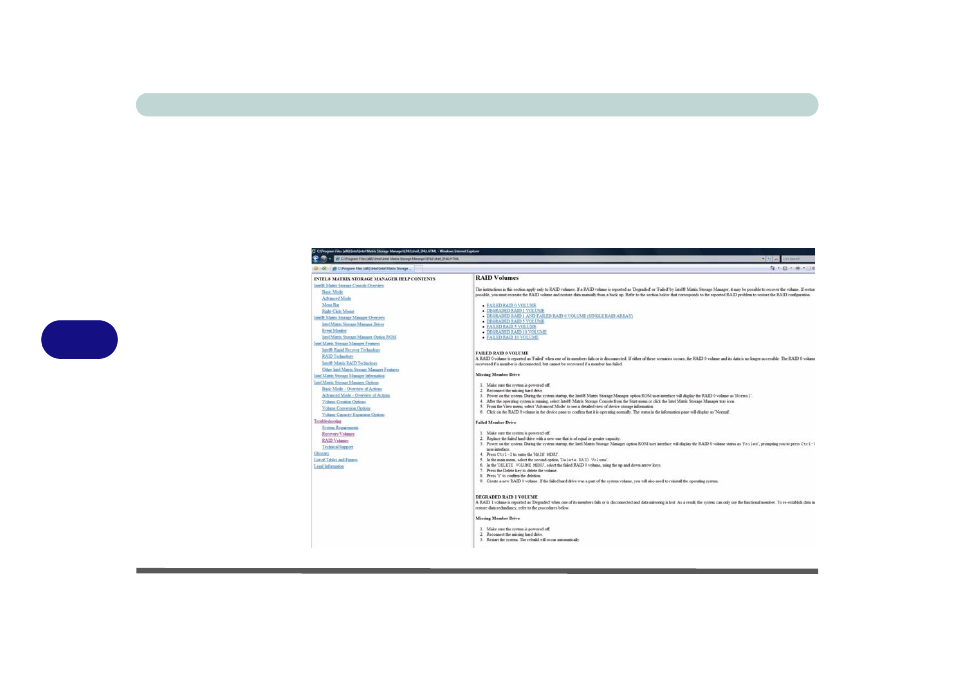
Task: Jump to FAILED RAID 0 VOLUME section
Action: [511, 305]
